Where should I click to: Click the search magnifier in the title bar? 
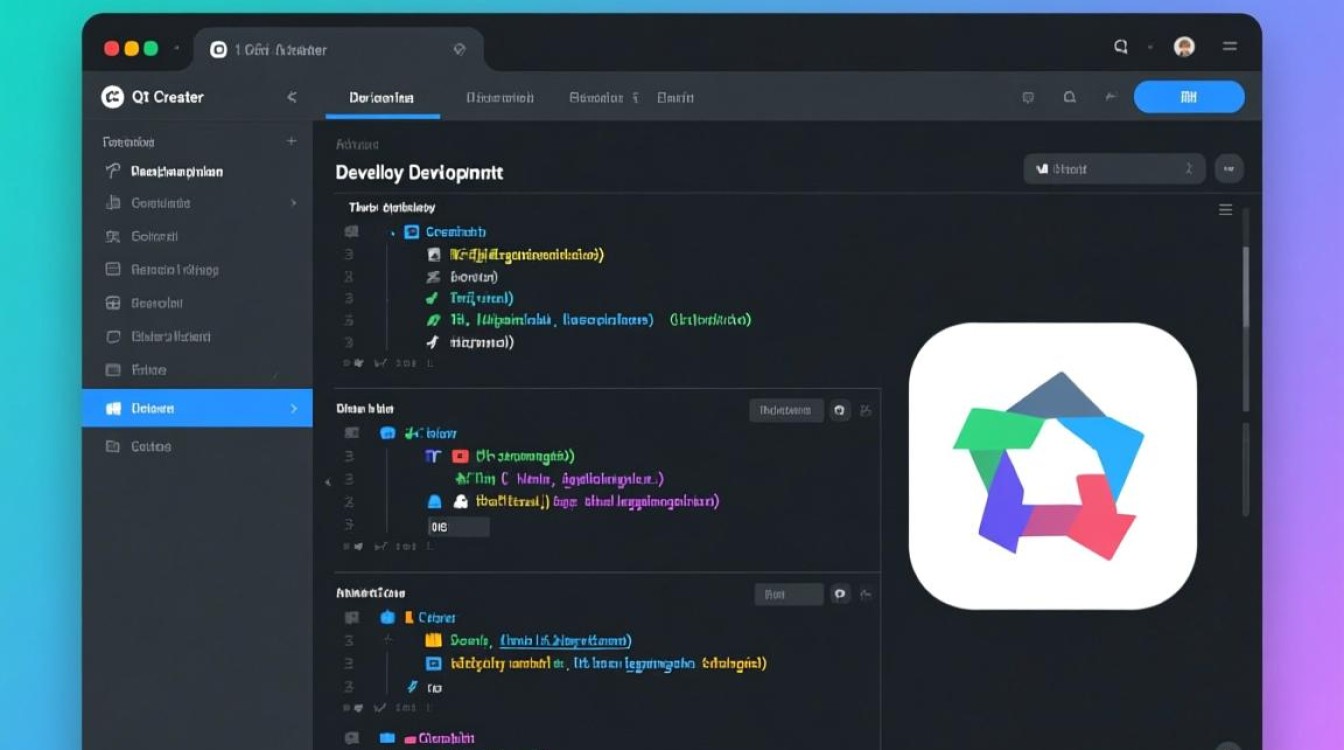[1121, 47]
